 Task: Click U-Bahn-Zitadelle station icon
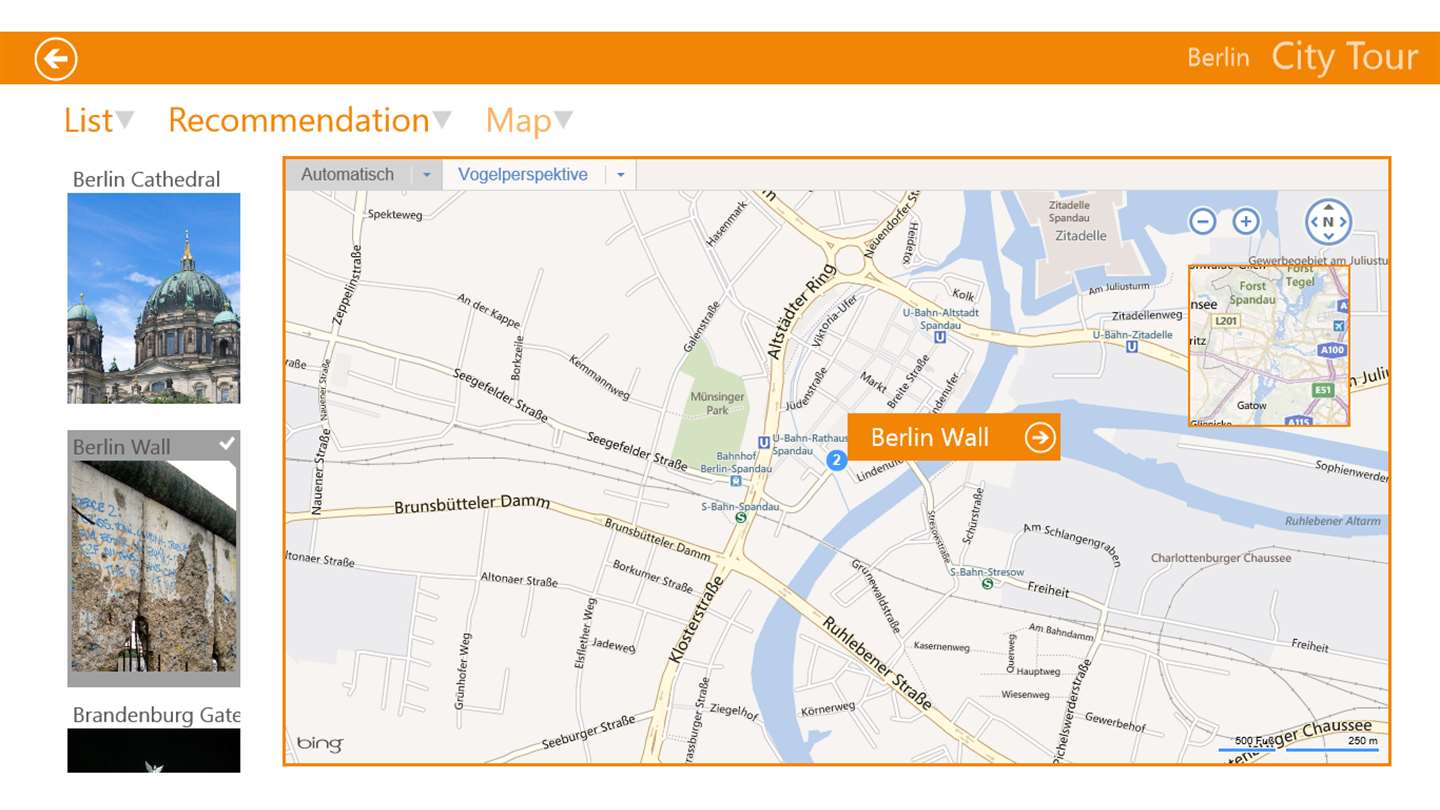point(1131,347)
